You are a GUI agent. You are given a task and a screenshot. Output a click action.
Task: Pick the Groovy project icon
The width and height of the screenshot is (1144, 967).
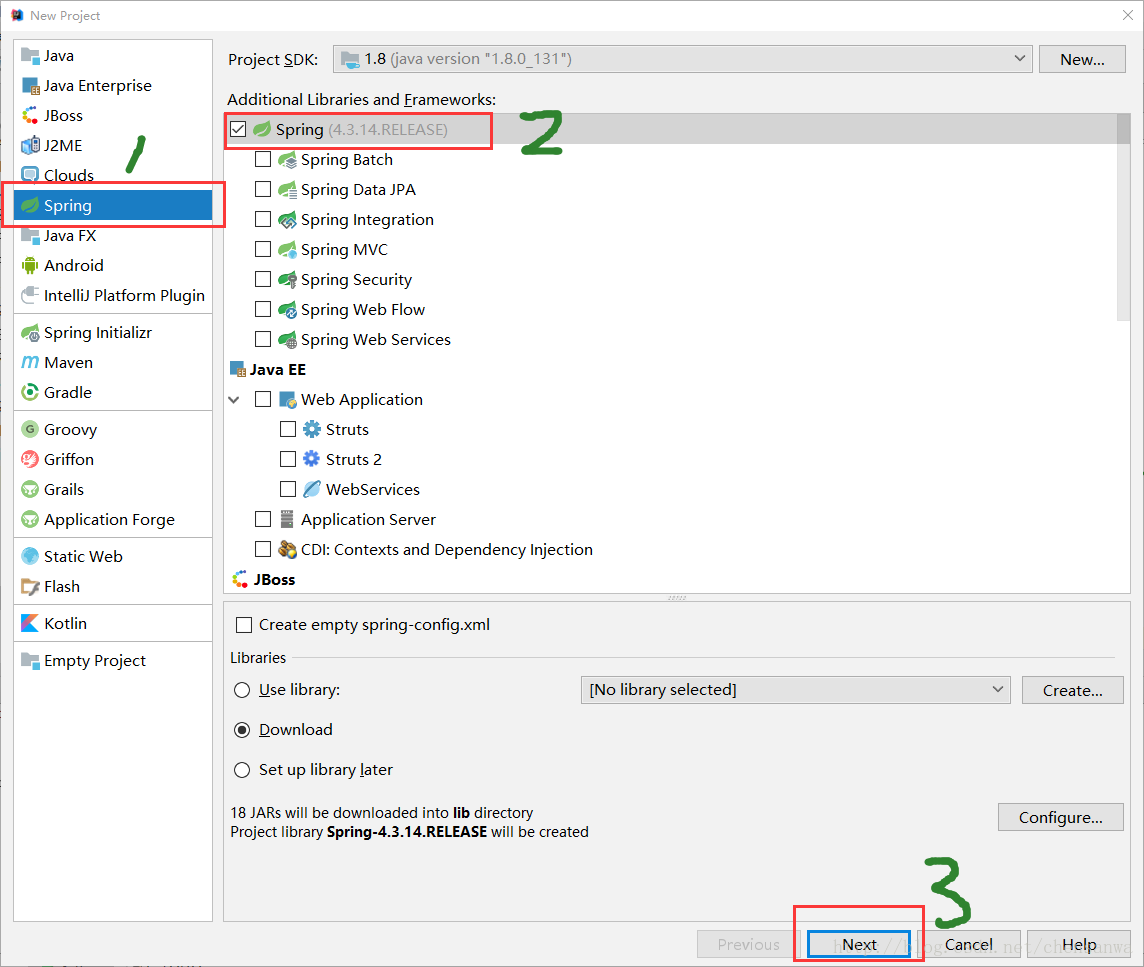pos(30,429)
